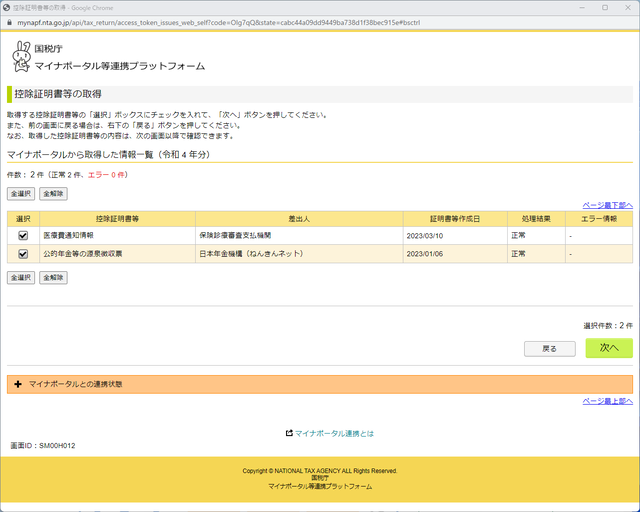Click the 証明書等作成日 column header
The image size is (640, 512).
tap(455, 219)
